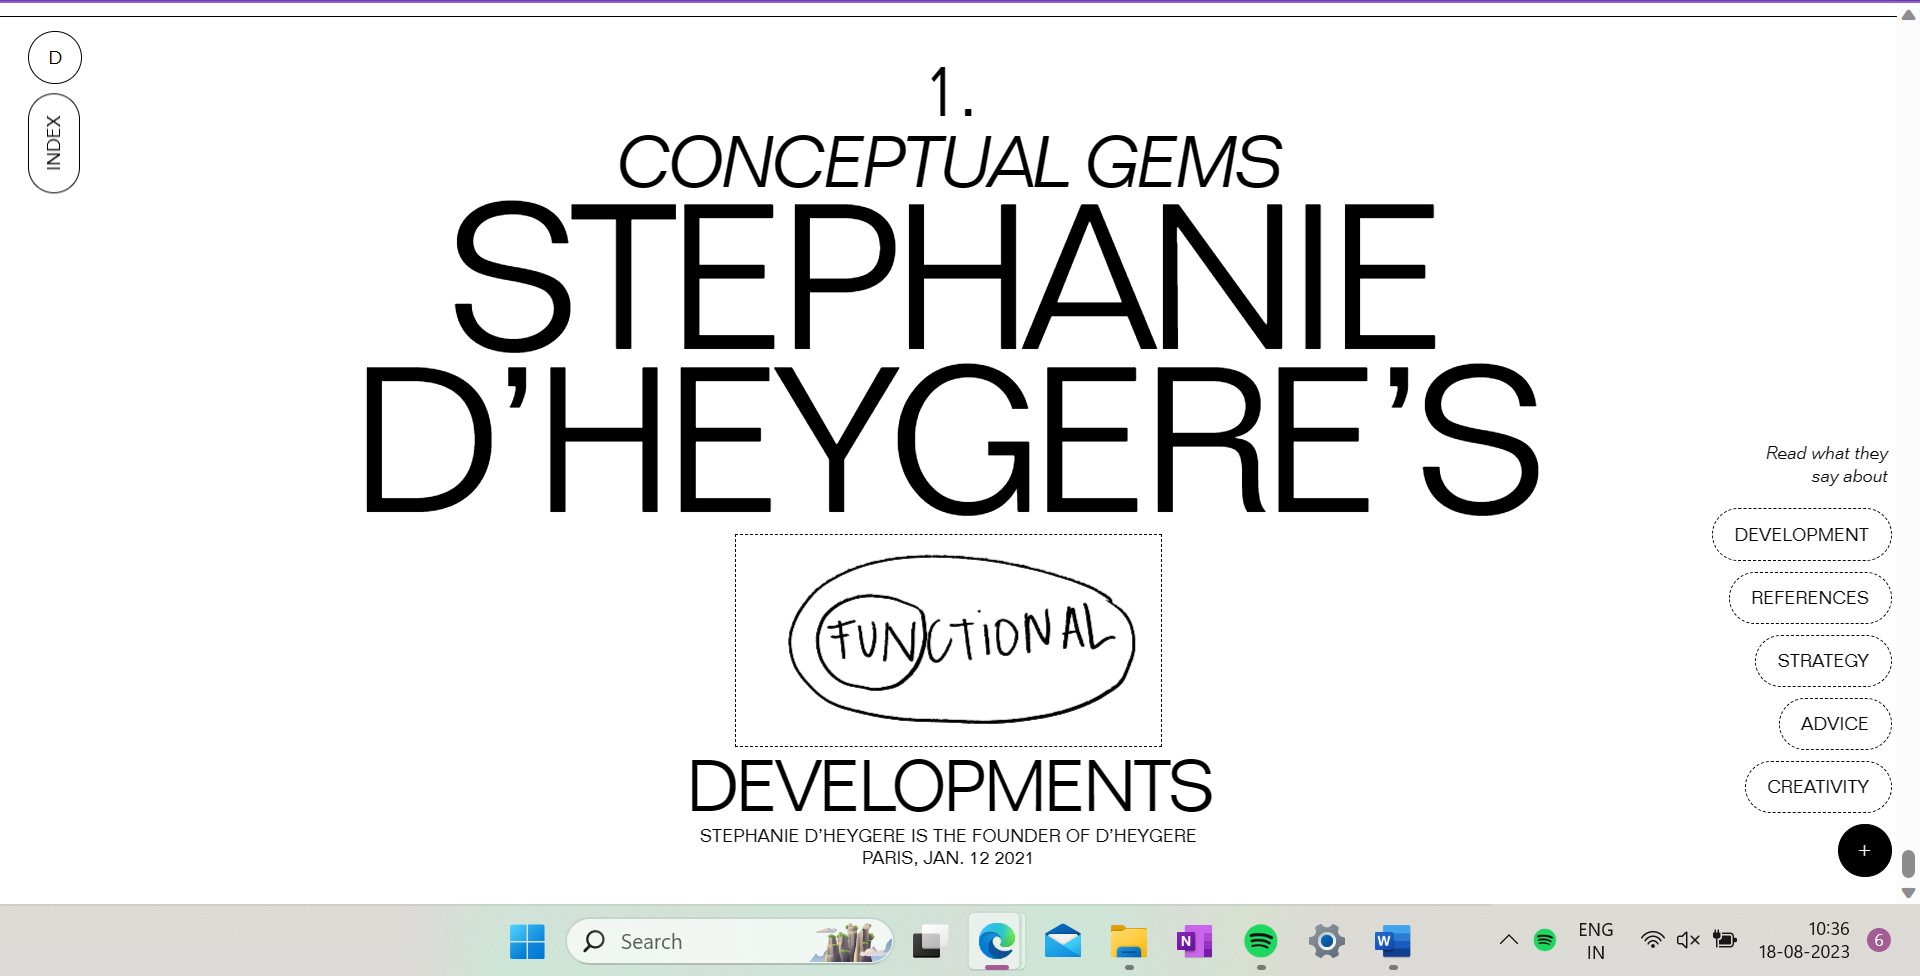Open Wi-Fi network icon in tray
This screenshot has width=1920, height=976.
pyautogui.click(x=1652, y=940)
